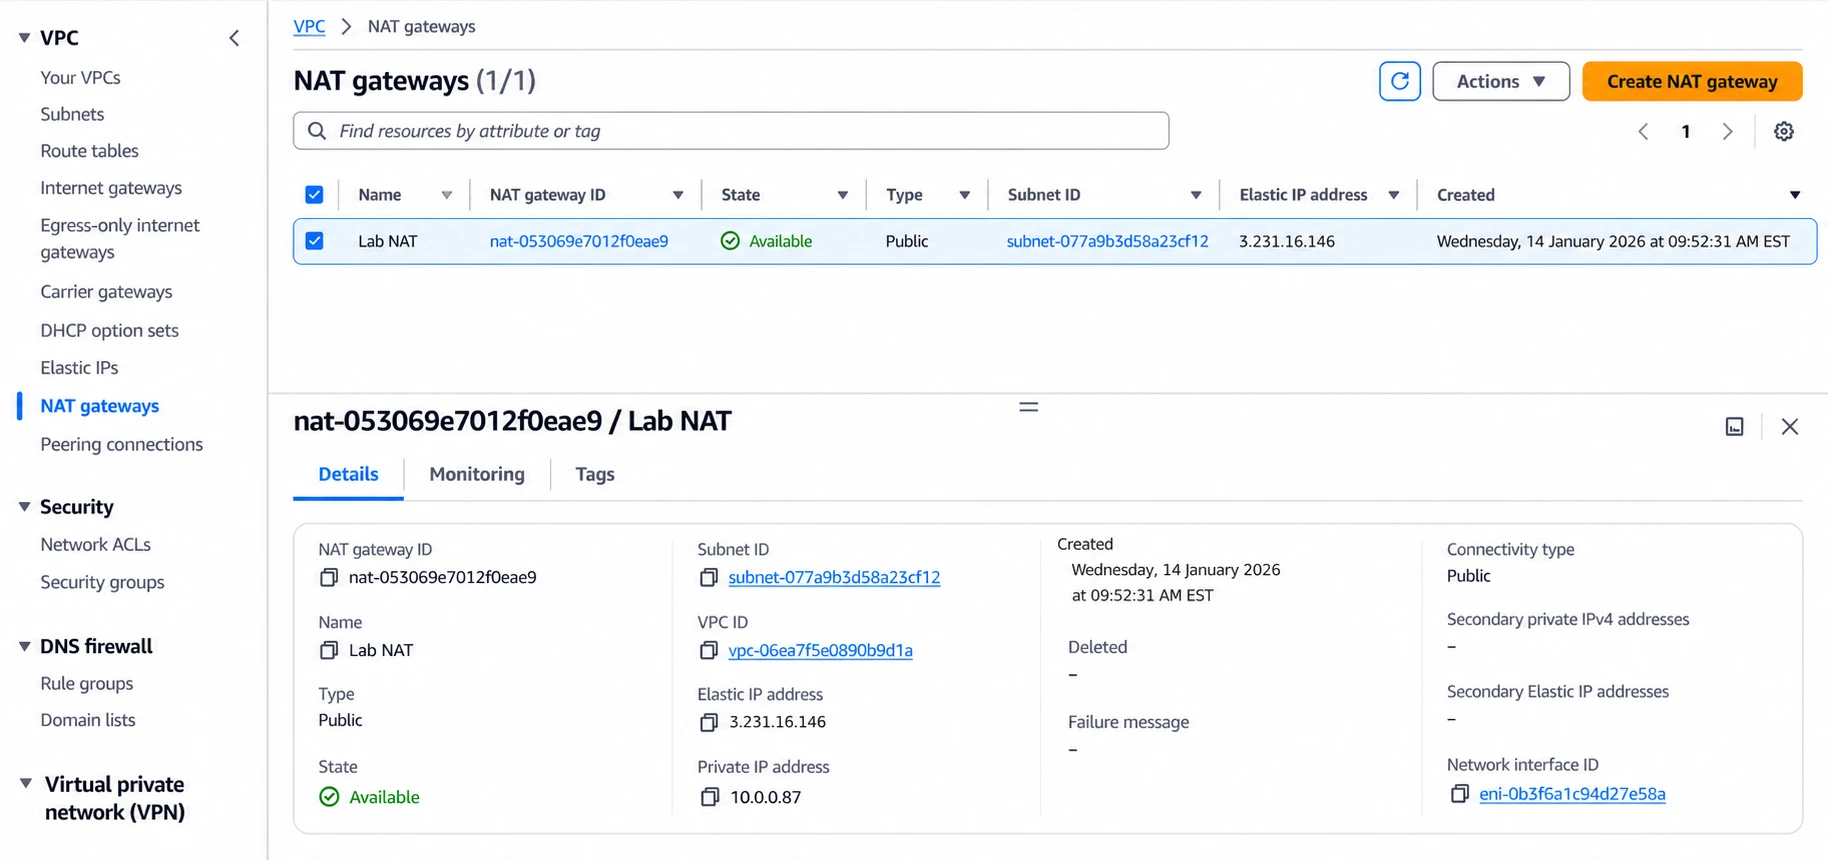Uncheck the Lab NAT row checkbox
Screen dimensions: 1828x860
[314, 241]
